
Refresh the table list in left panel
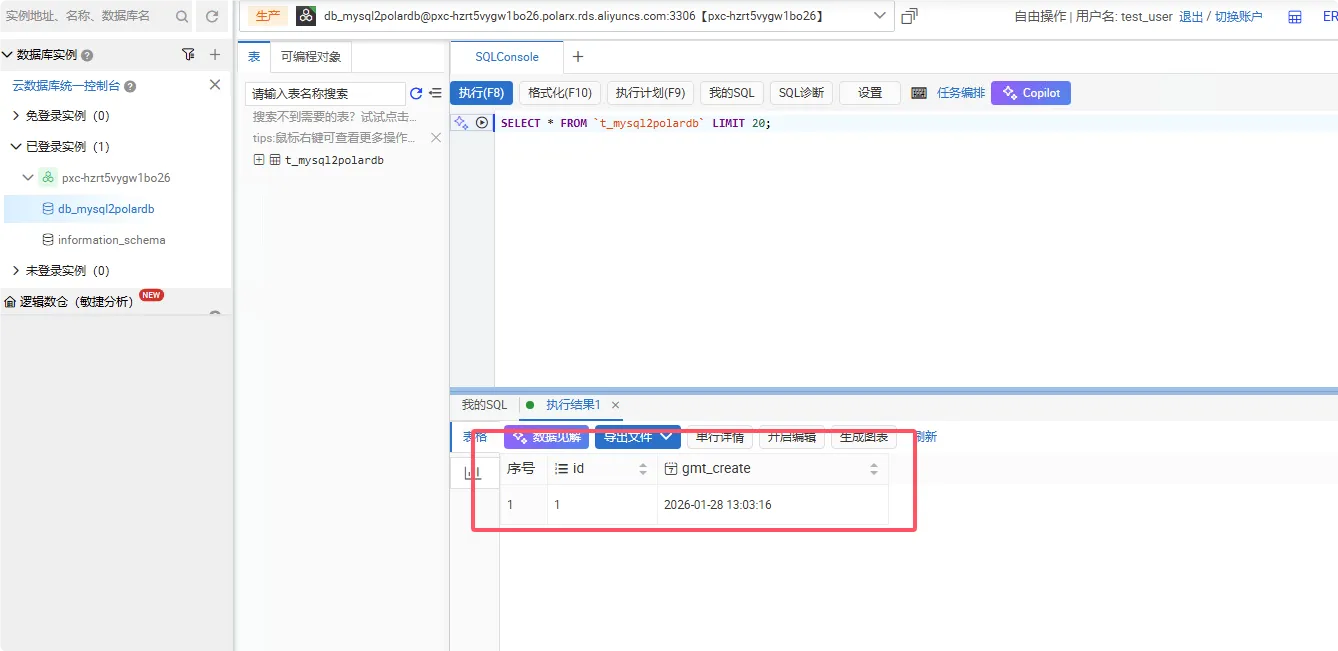pos(416,92)
